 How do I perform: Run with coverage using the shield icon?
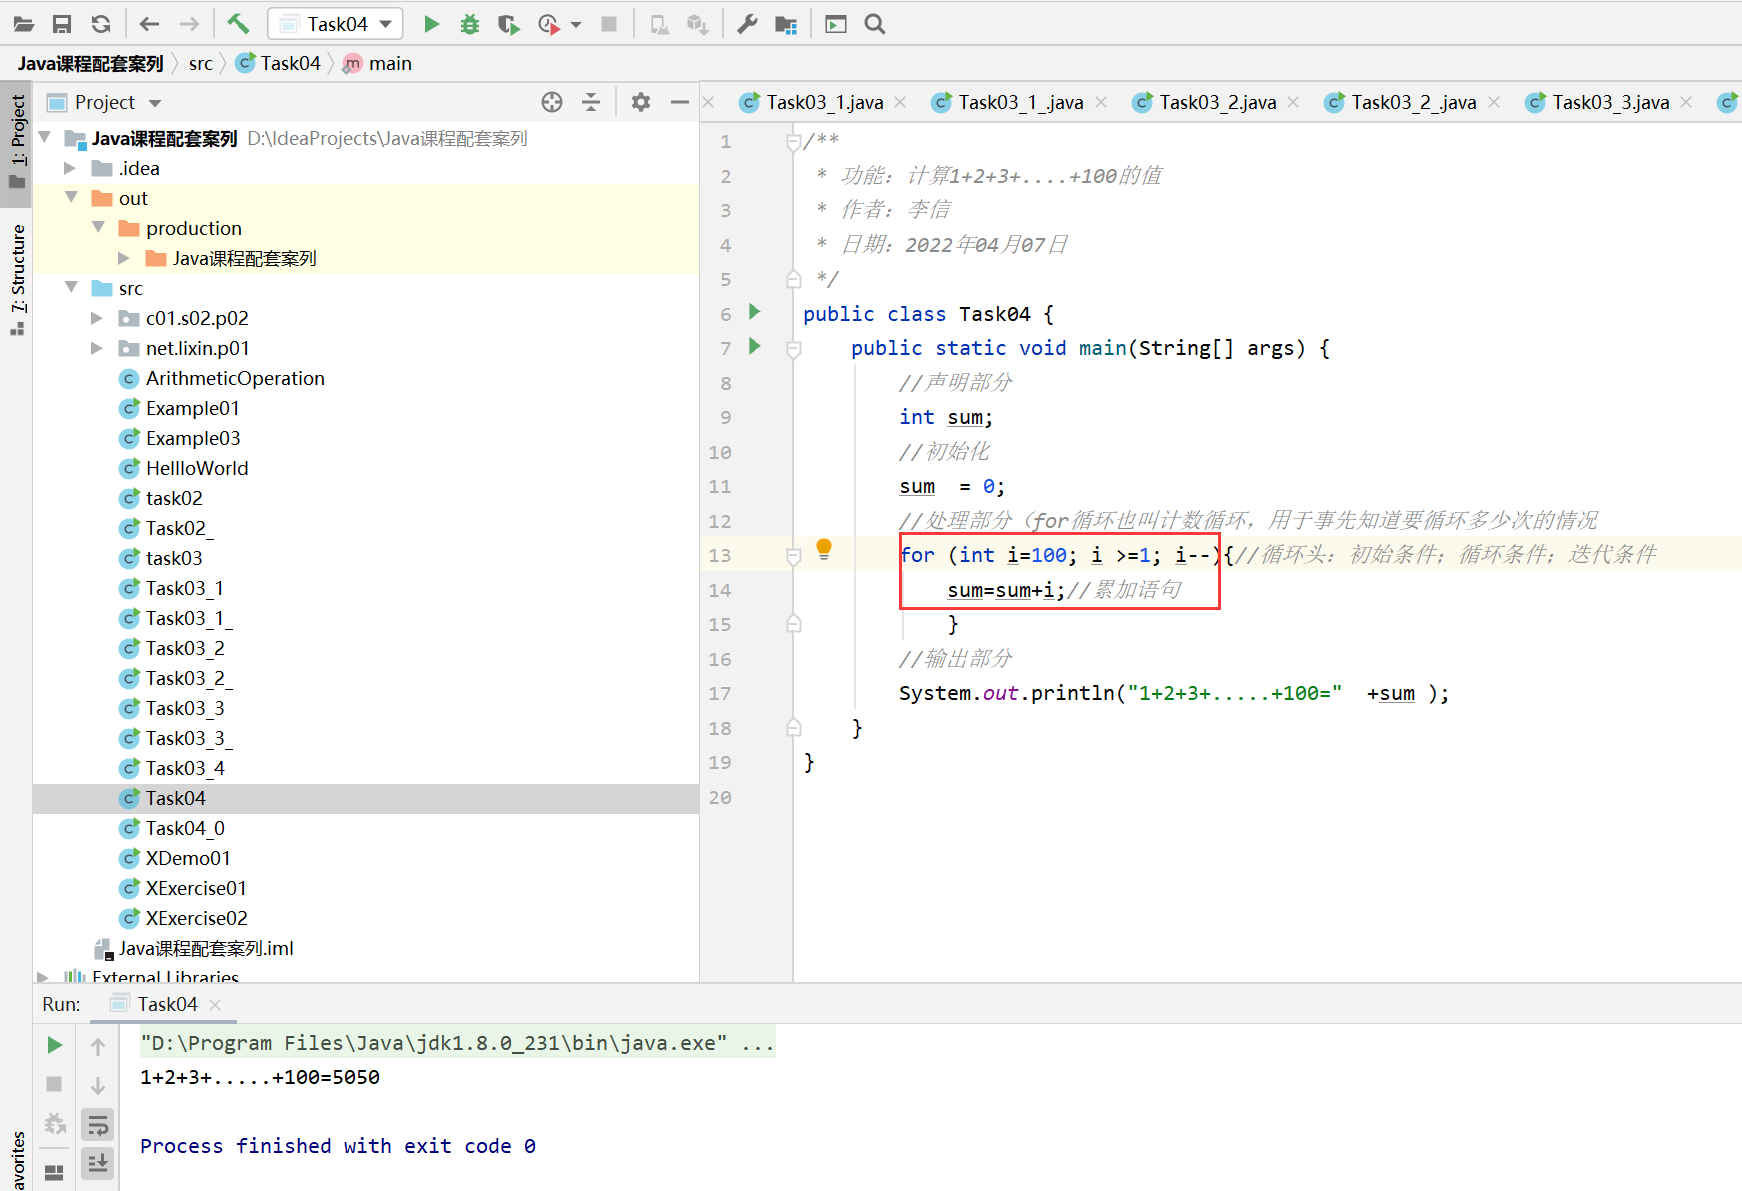point(508,24)
